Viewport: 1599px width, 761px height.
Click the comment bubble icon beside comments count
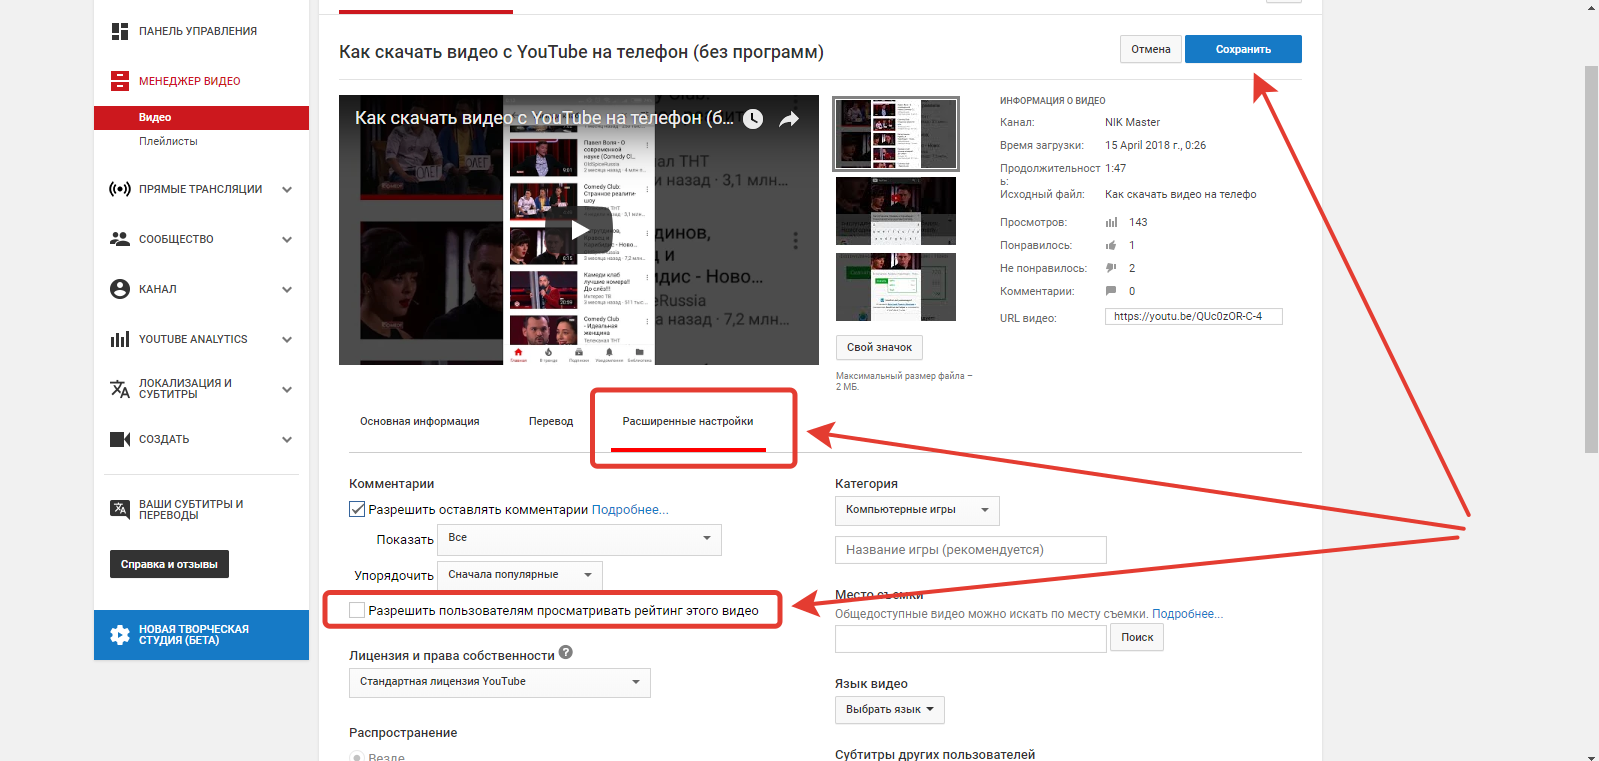click(x=1111, y=291)
